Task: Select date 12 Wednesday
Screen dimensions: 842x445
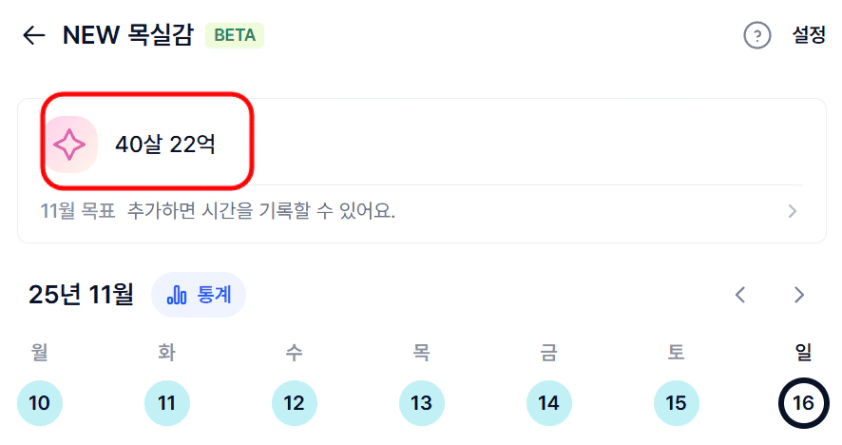Action: 294,403
